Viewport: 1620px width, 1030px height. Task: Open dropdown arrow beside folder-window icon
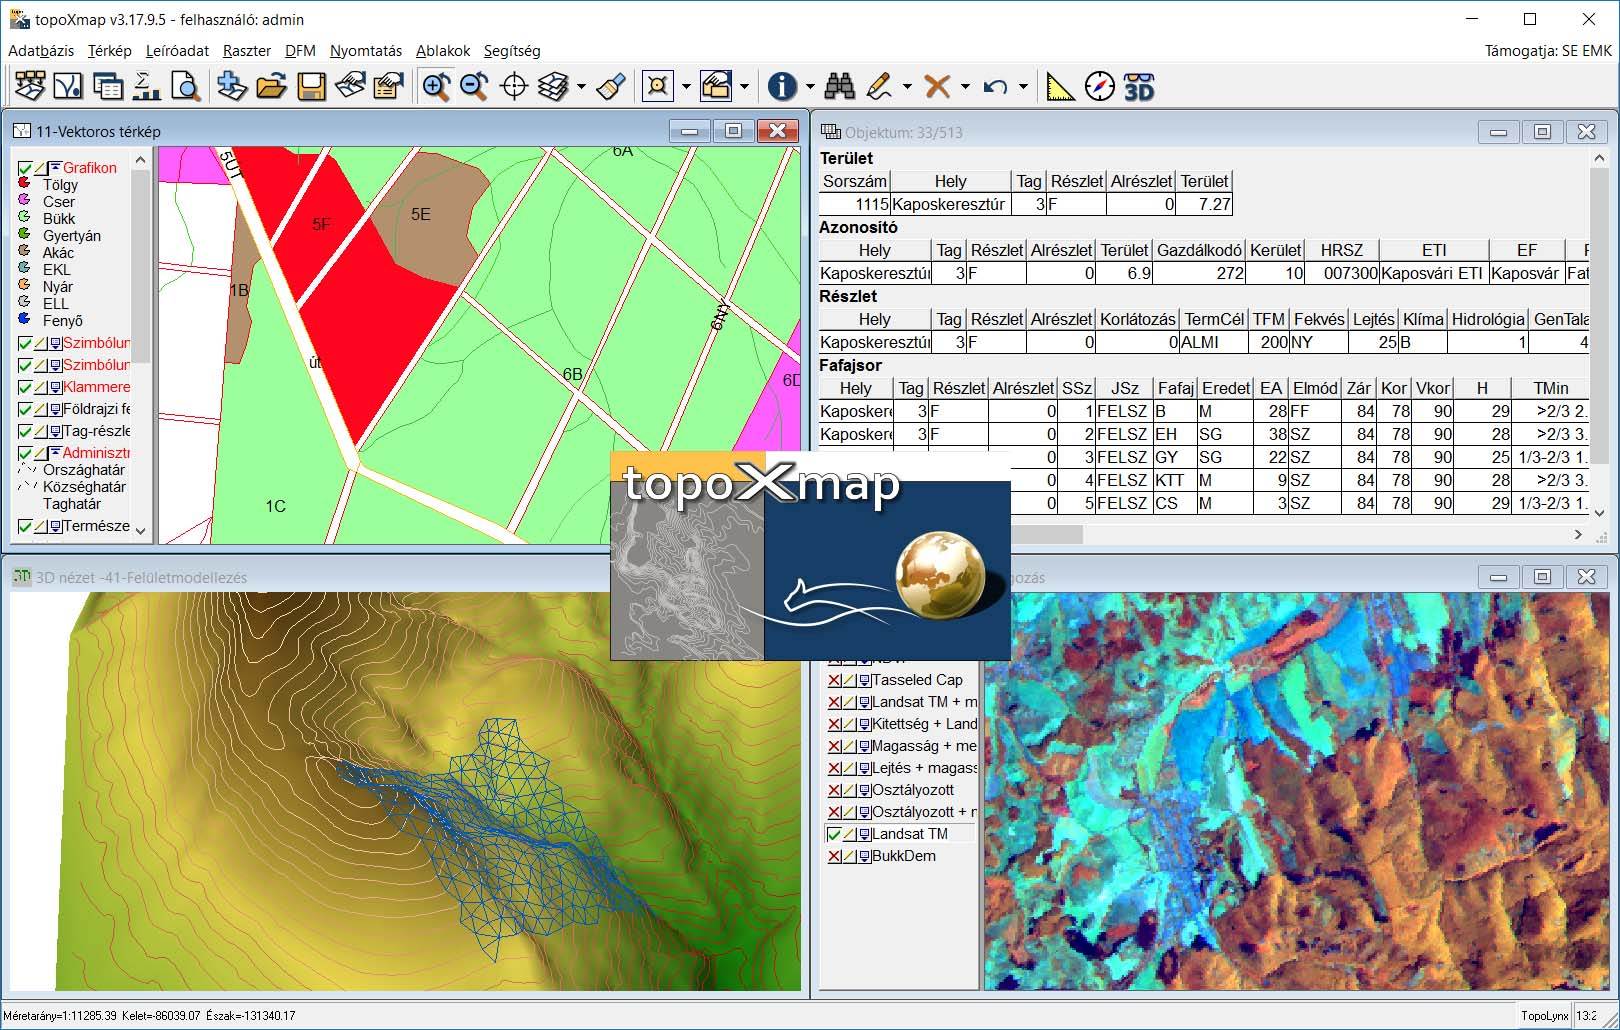point(744,87)
